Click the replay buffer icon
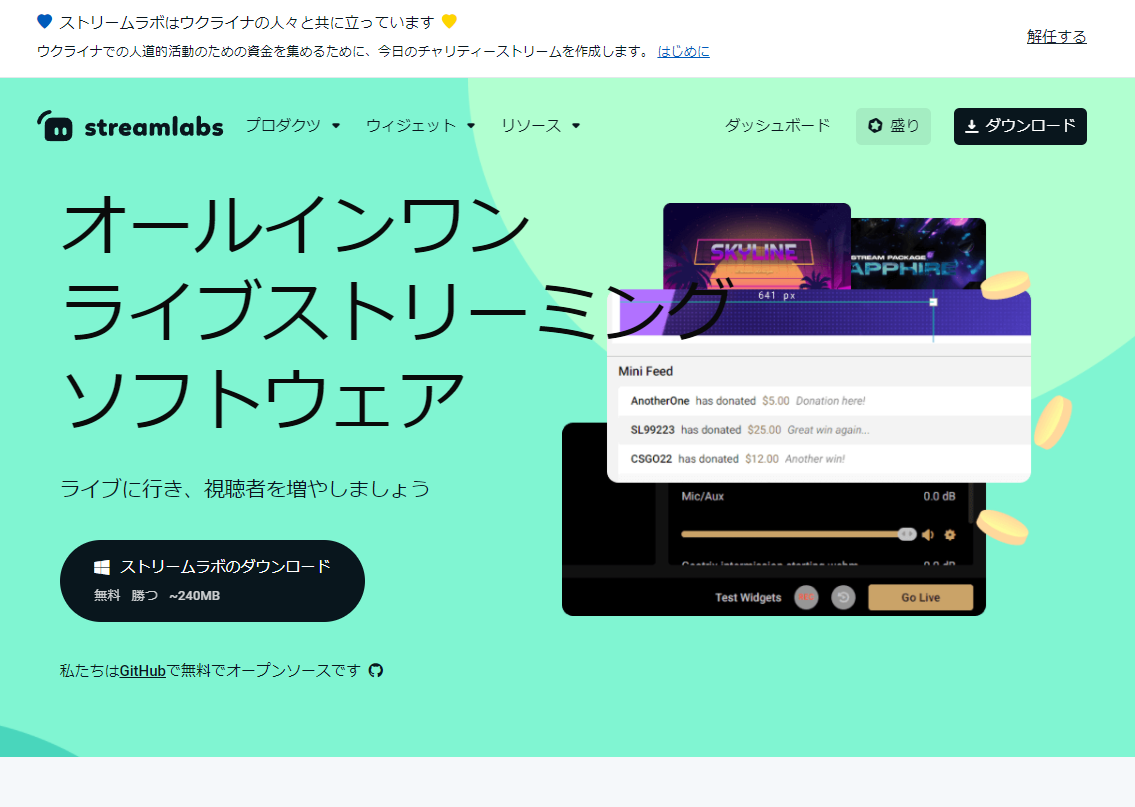The height and width of the screenshot is (807, 1135). 843,597
